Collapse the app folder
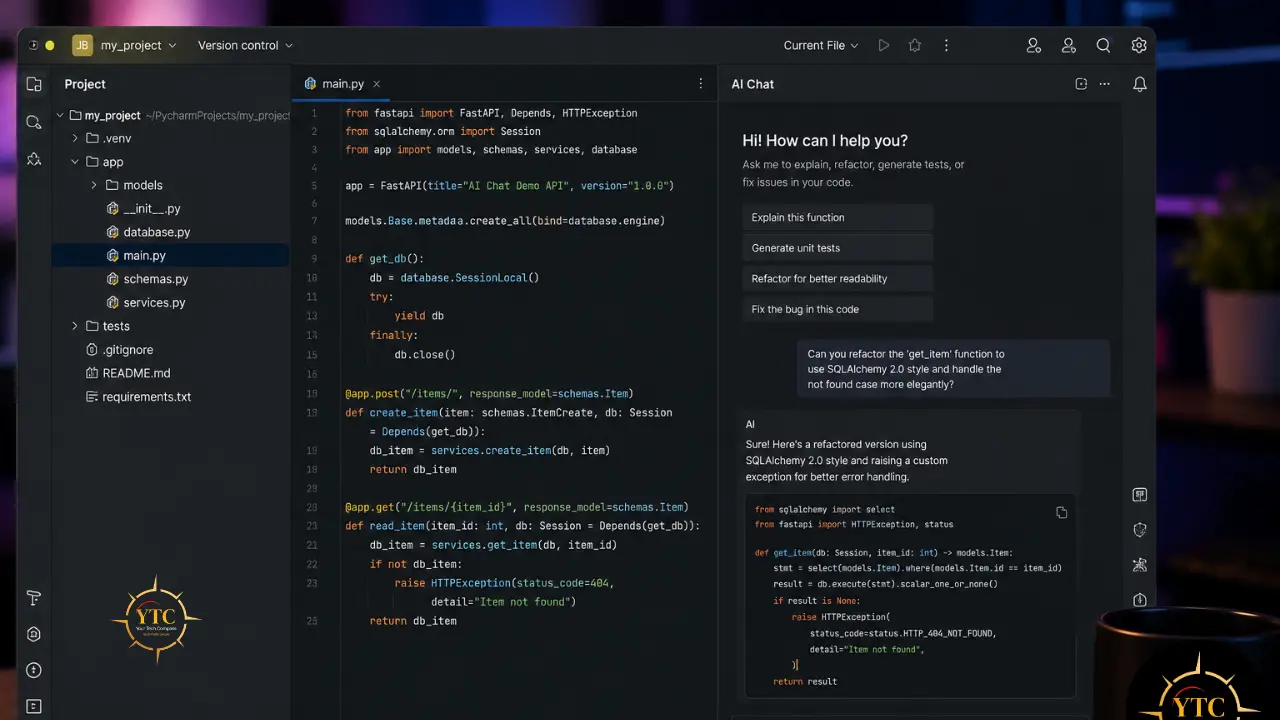Image resolution: width=1280 pixels, height=720 pixels. coord(75,162)
